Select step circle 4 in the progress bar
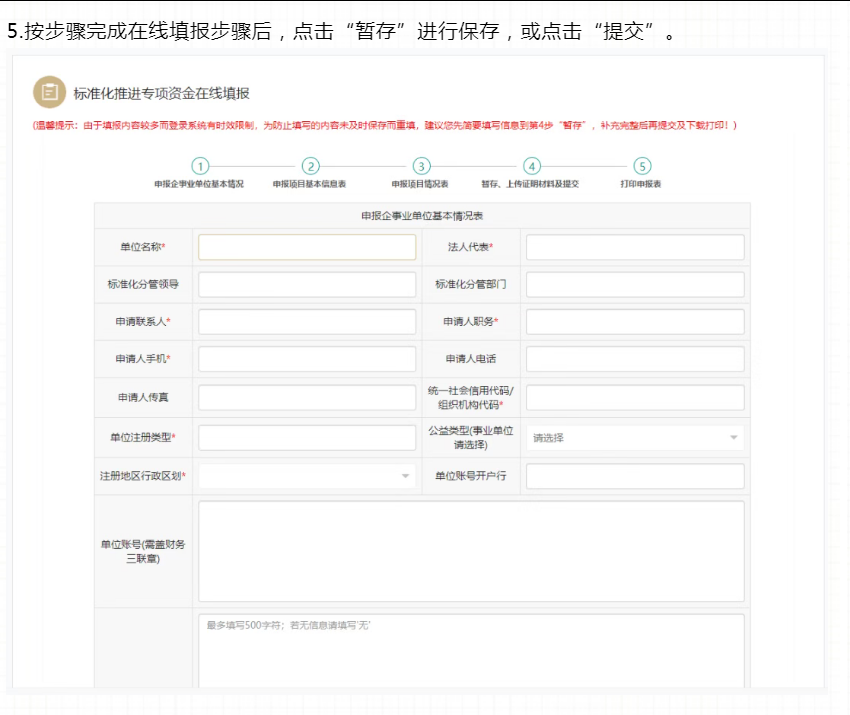Screen dimensions: 850x715 click(533, 166)
